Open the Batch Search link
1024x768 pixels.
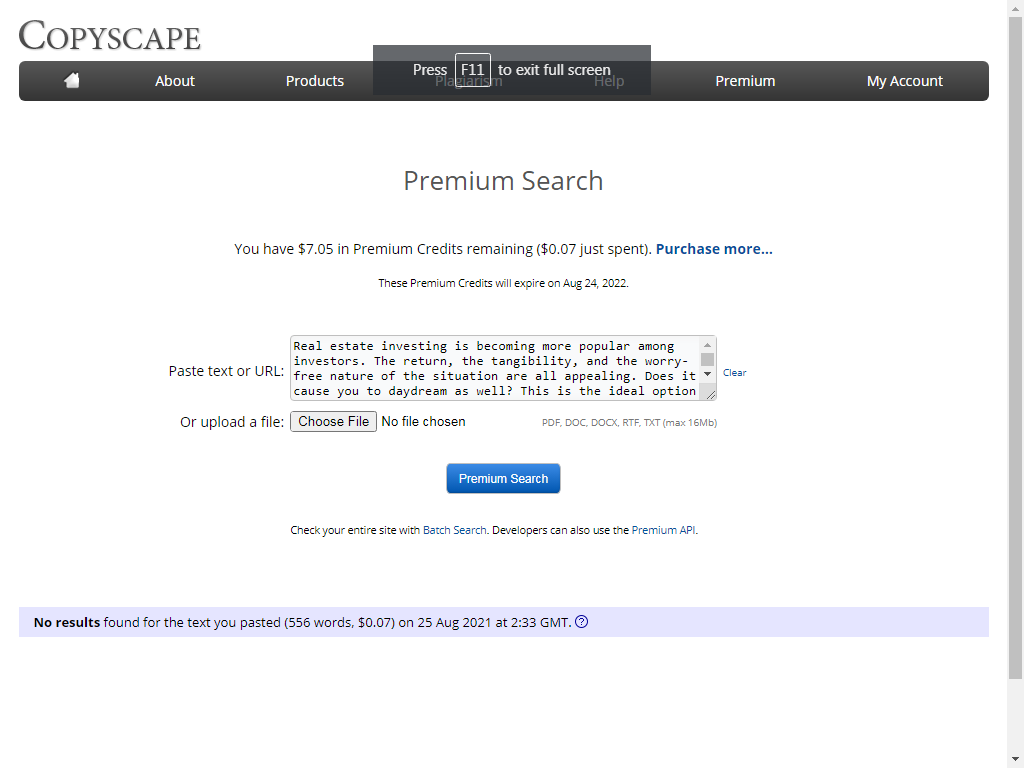[455, 530]
